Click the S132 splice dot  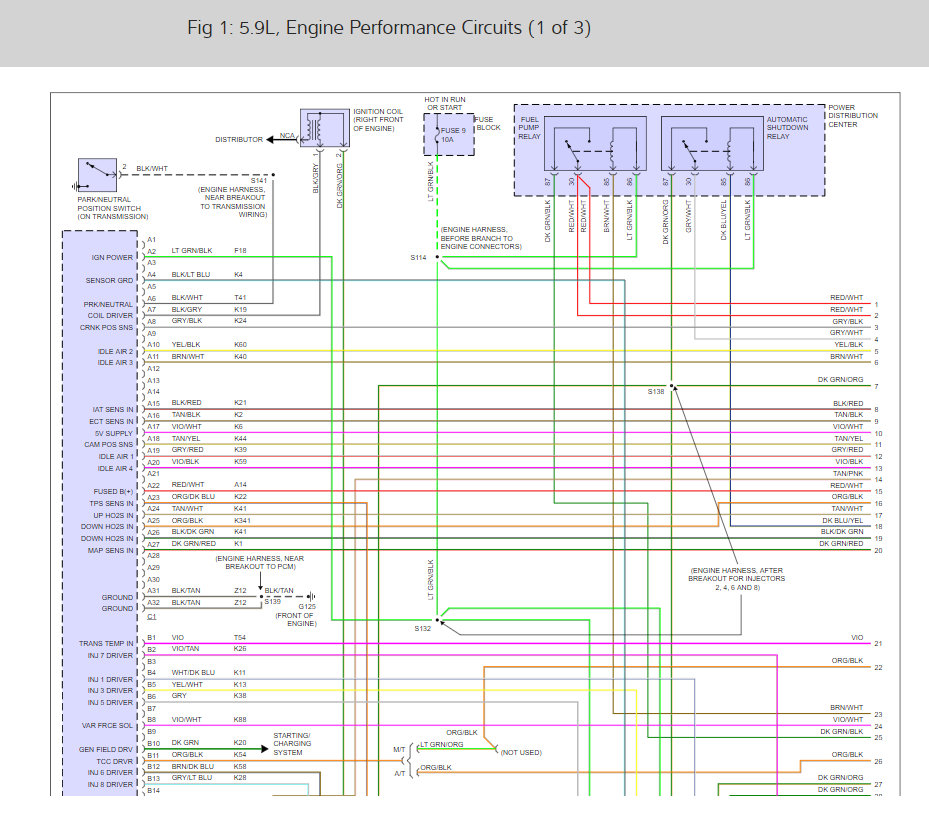[437, 620]
